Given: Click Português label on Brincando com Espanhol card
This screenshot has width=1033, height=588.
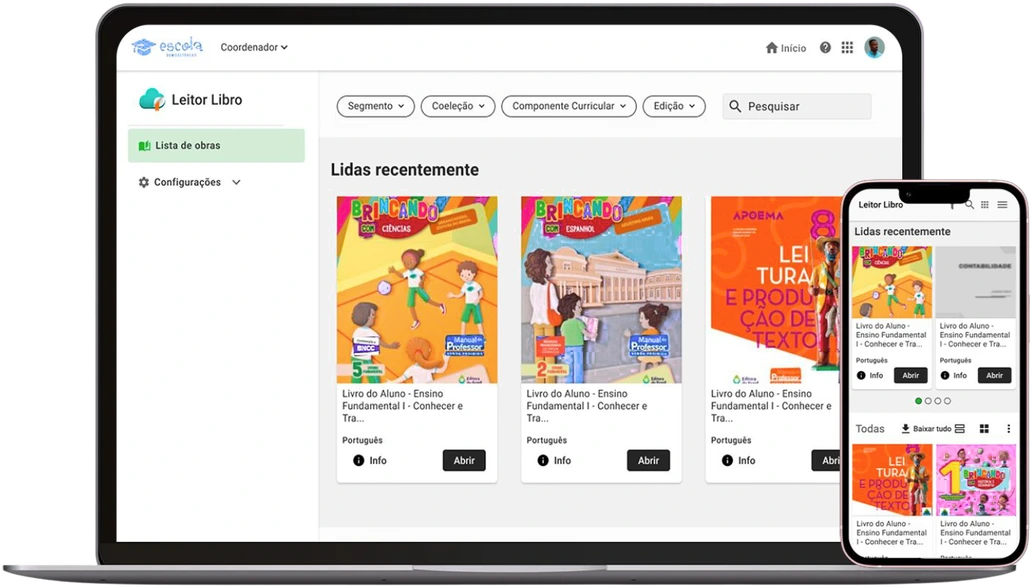Looking at the screenshot, I should 546,440.
